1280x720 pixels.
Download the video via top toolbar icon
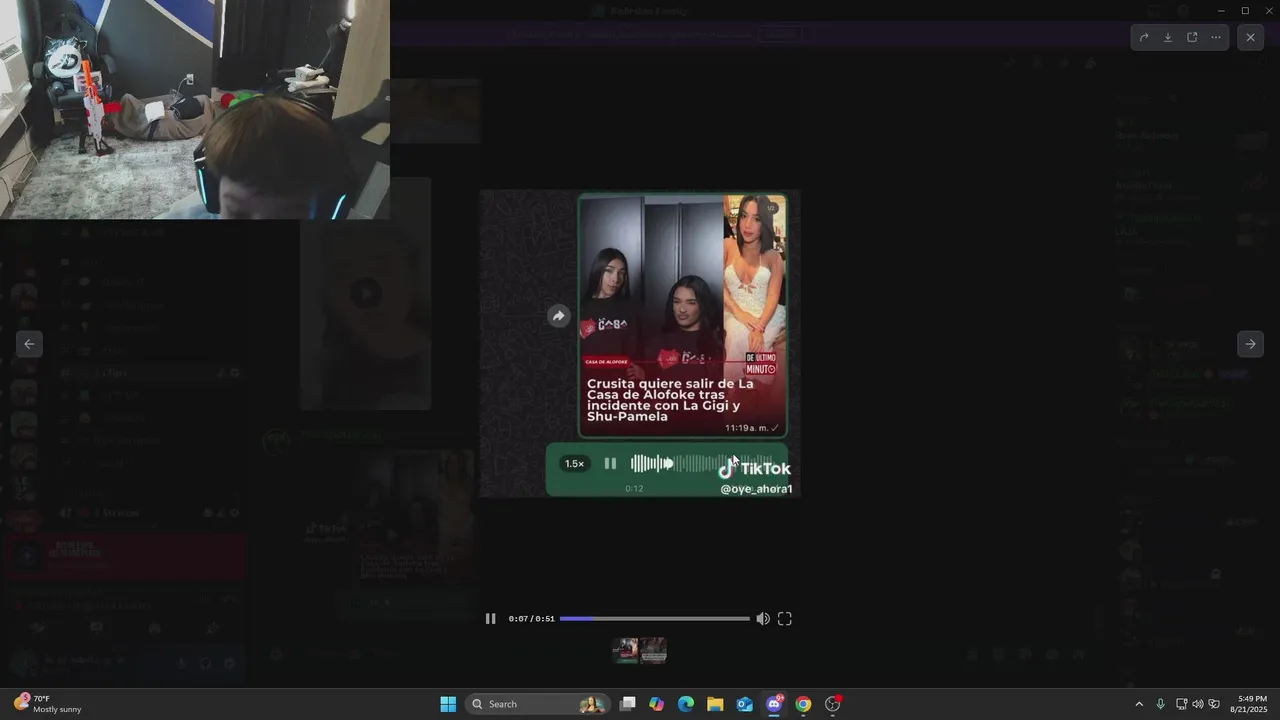click(x=1168, y=37)
